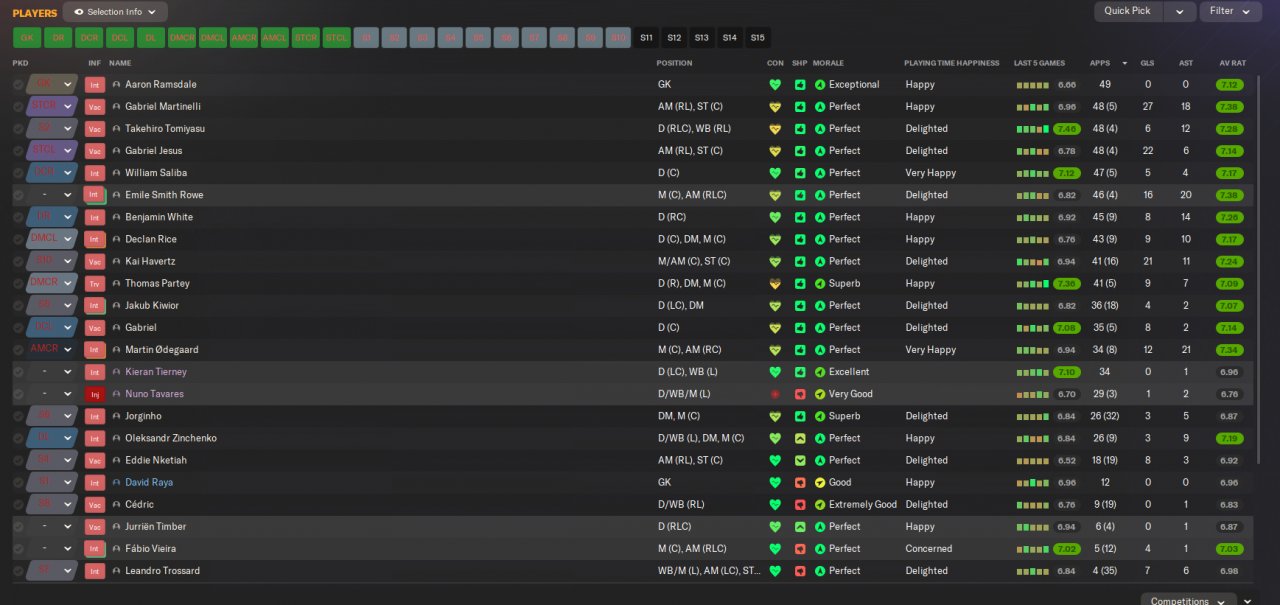Screen dimensions: 1280x605
Task: Toggle picked checkmark for Declan Rice
Action: (18, 240)
